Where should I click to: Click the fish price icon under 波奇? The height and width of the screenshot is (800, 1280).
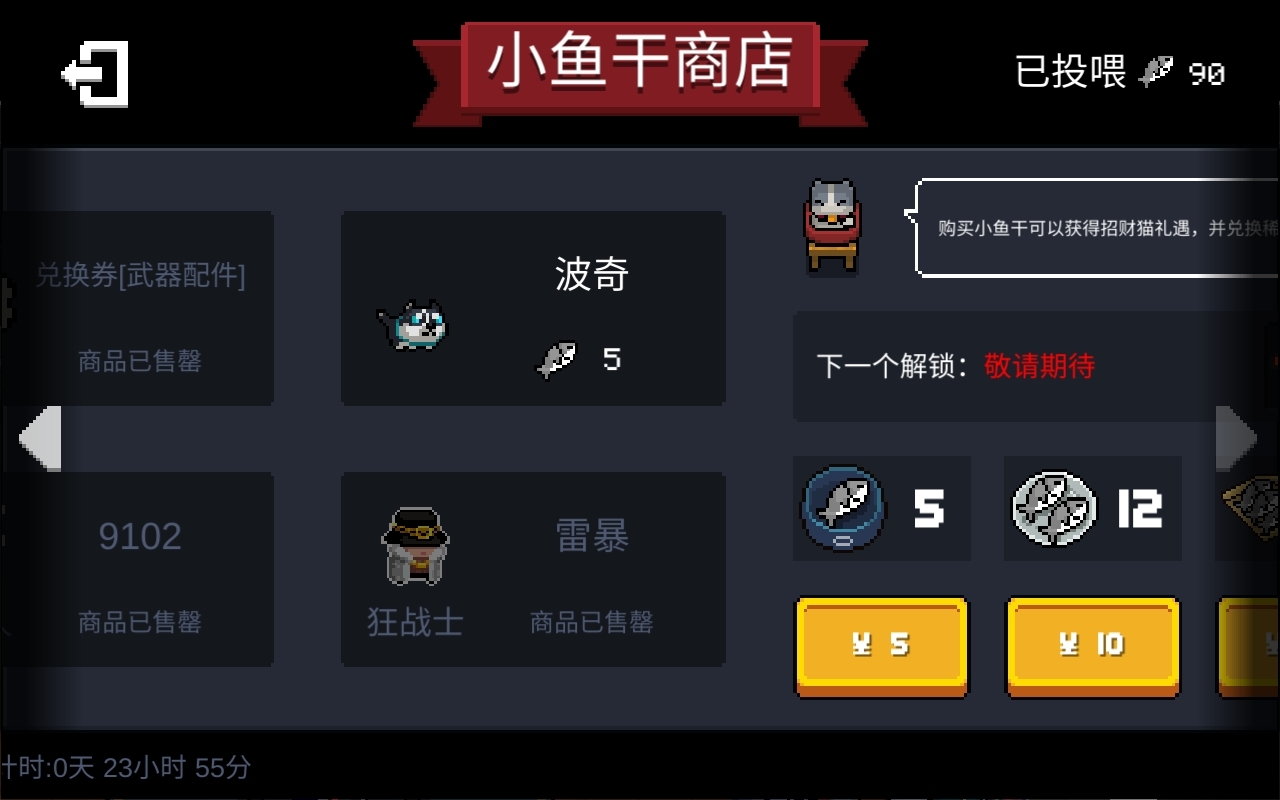coord(556,360)
